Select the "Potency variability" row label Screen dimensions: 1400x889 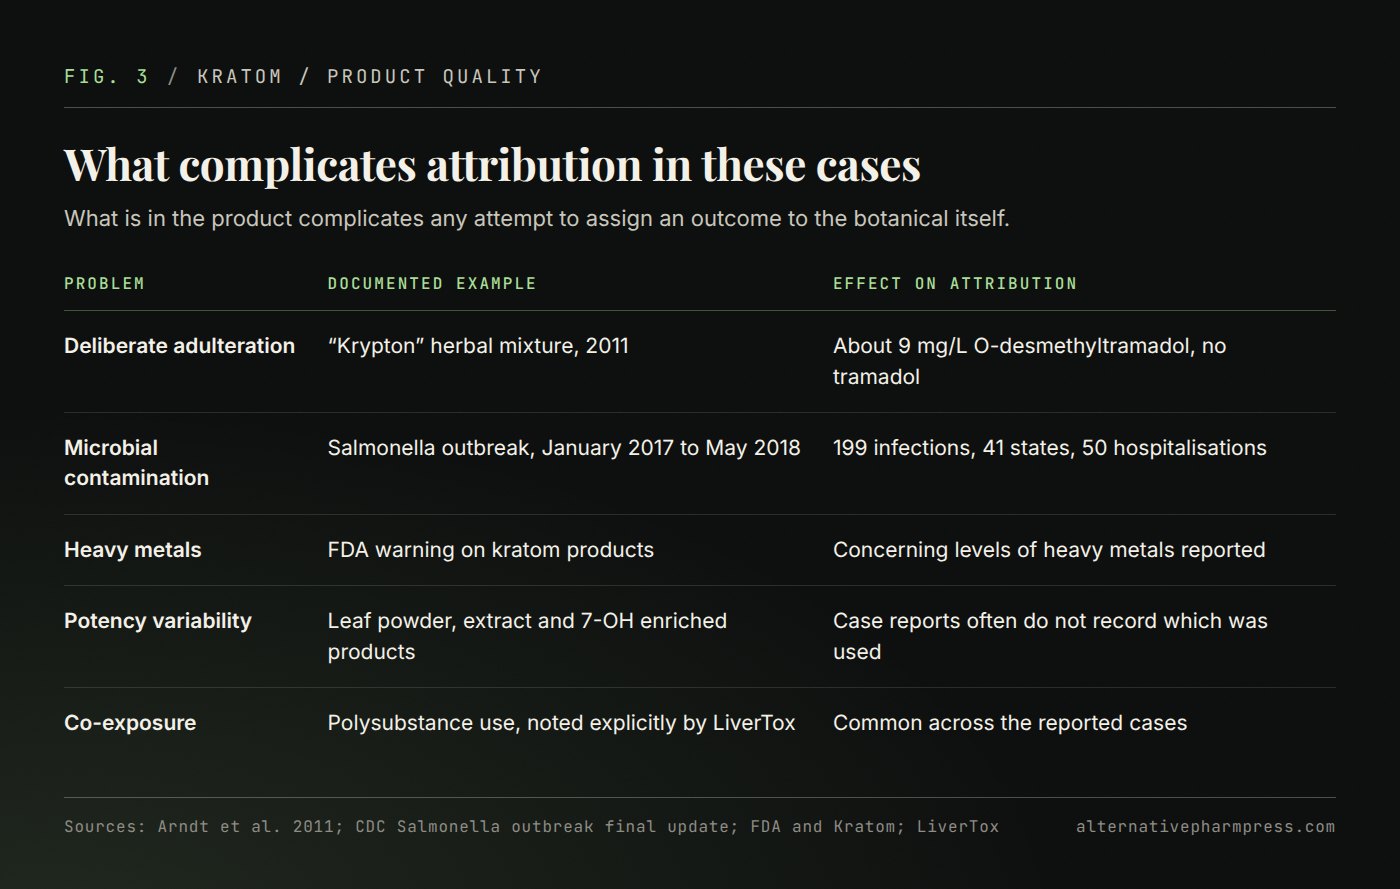coord(158,621)
